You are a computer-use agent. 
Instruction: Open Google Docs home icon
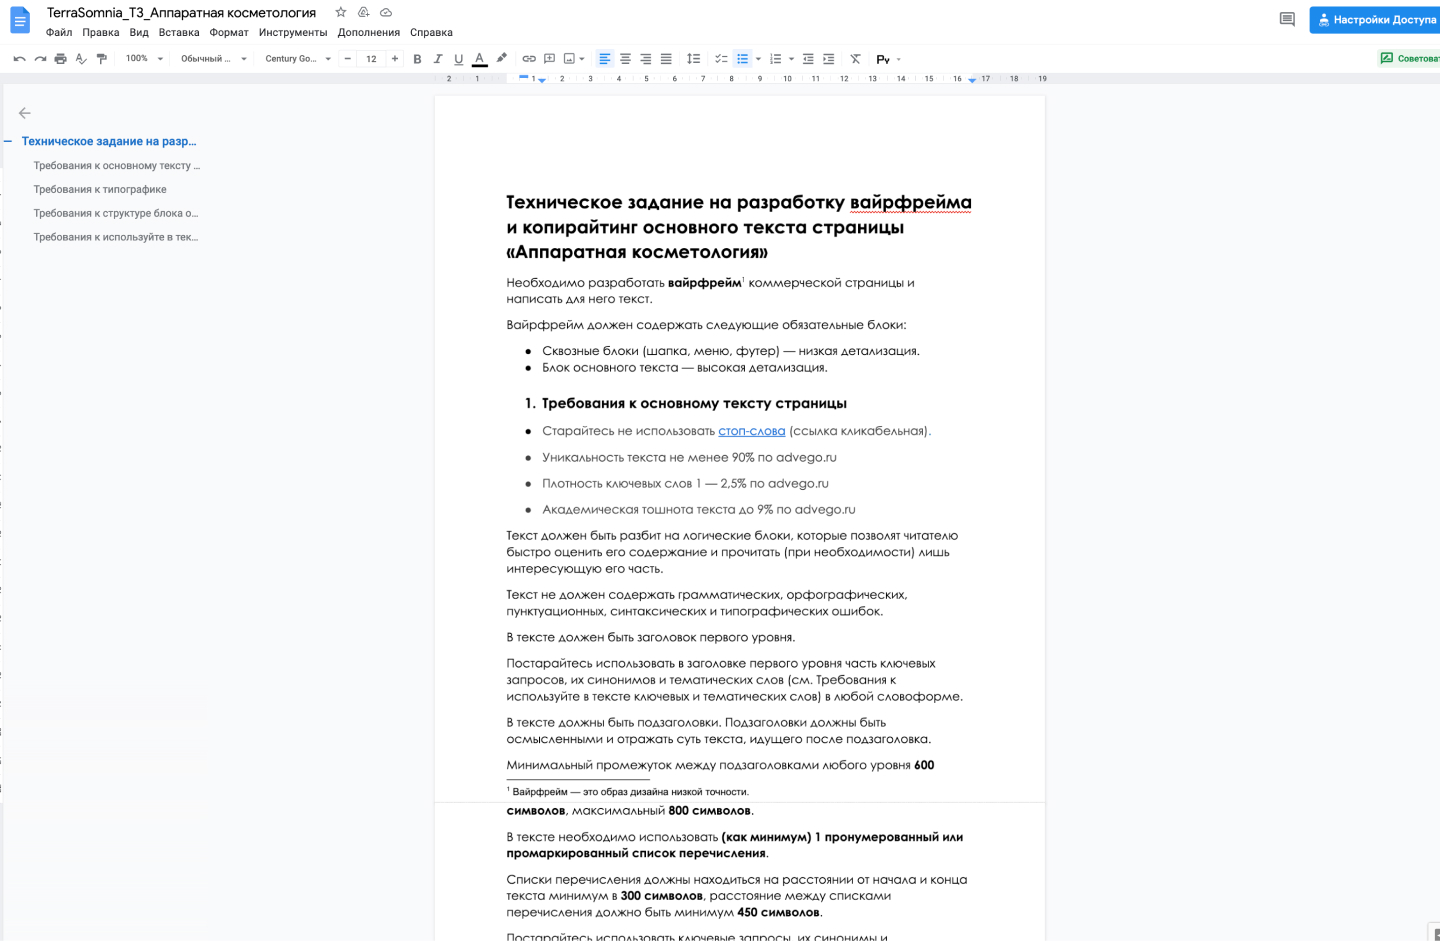coord(20,20)
